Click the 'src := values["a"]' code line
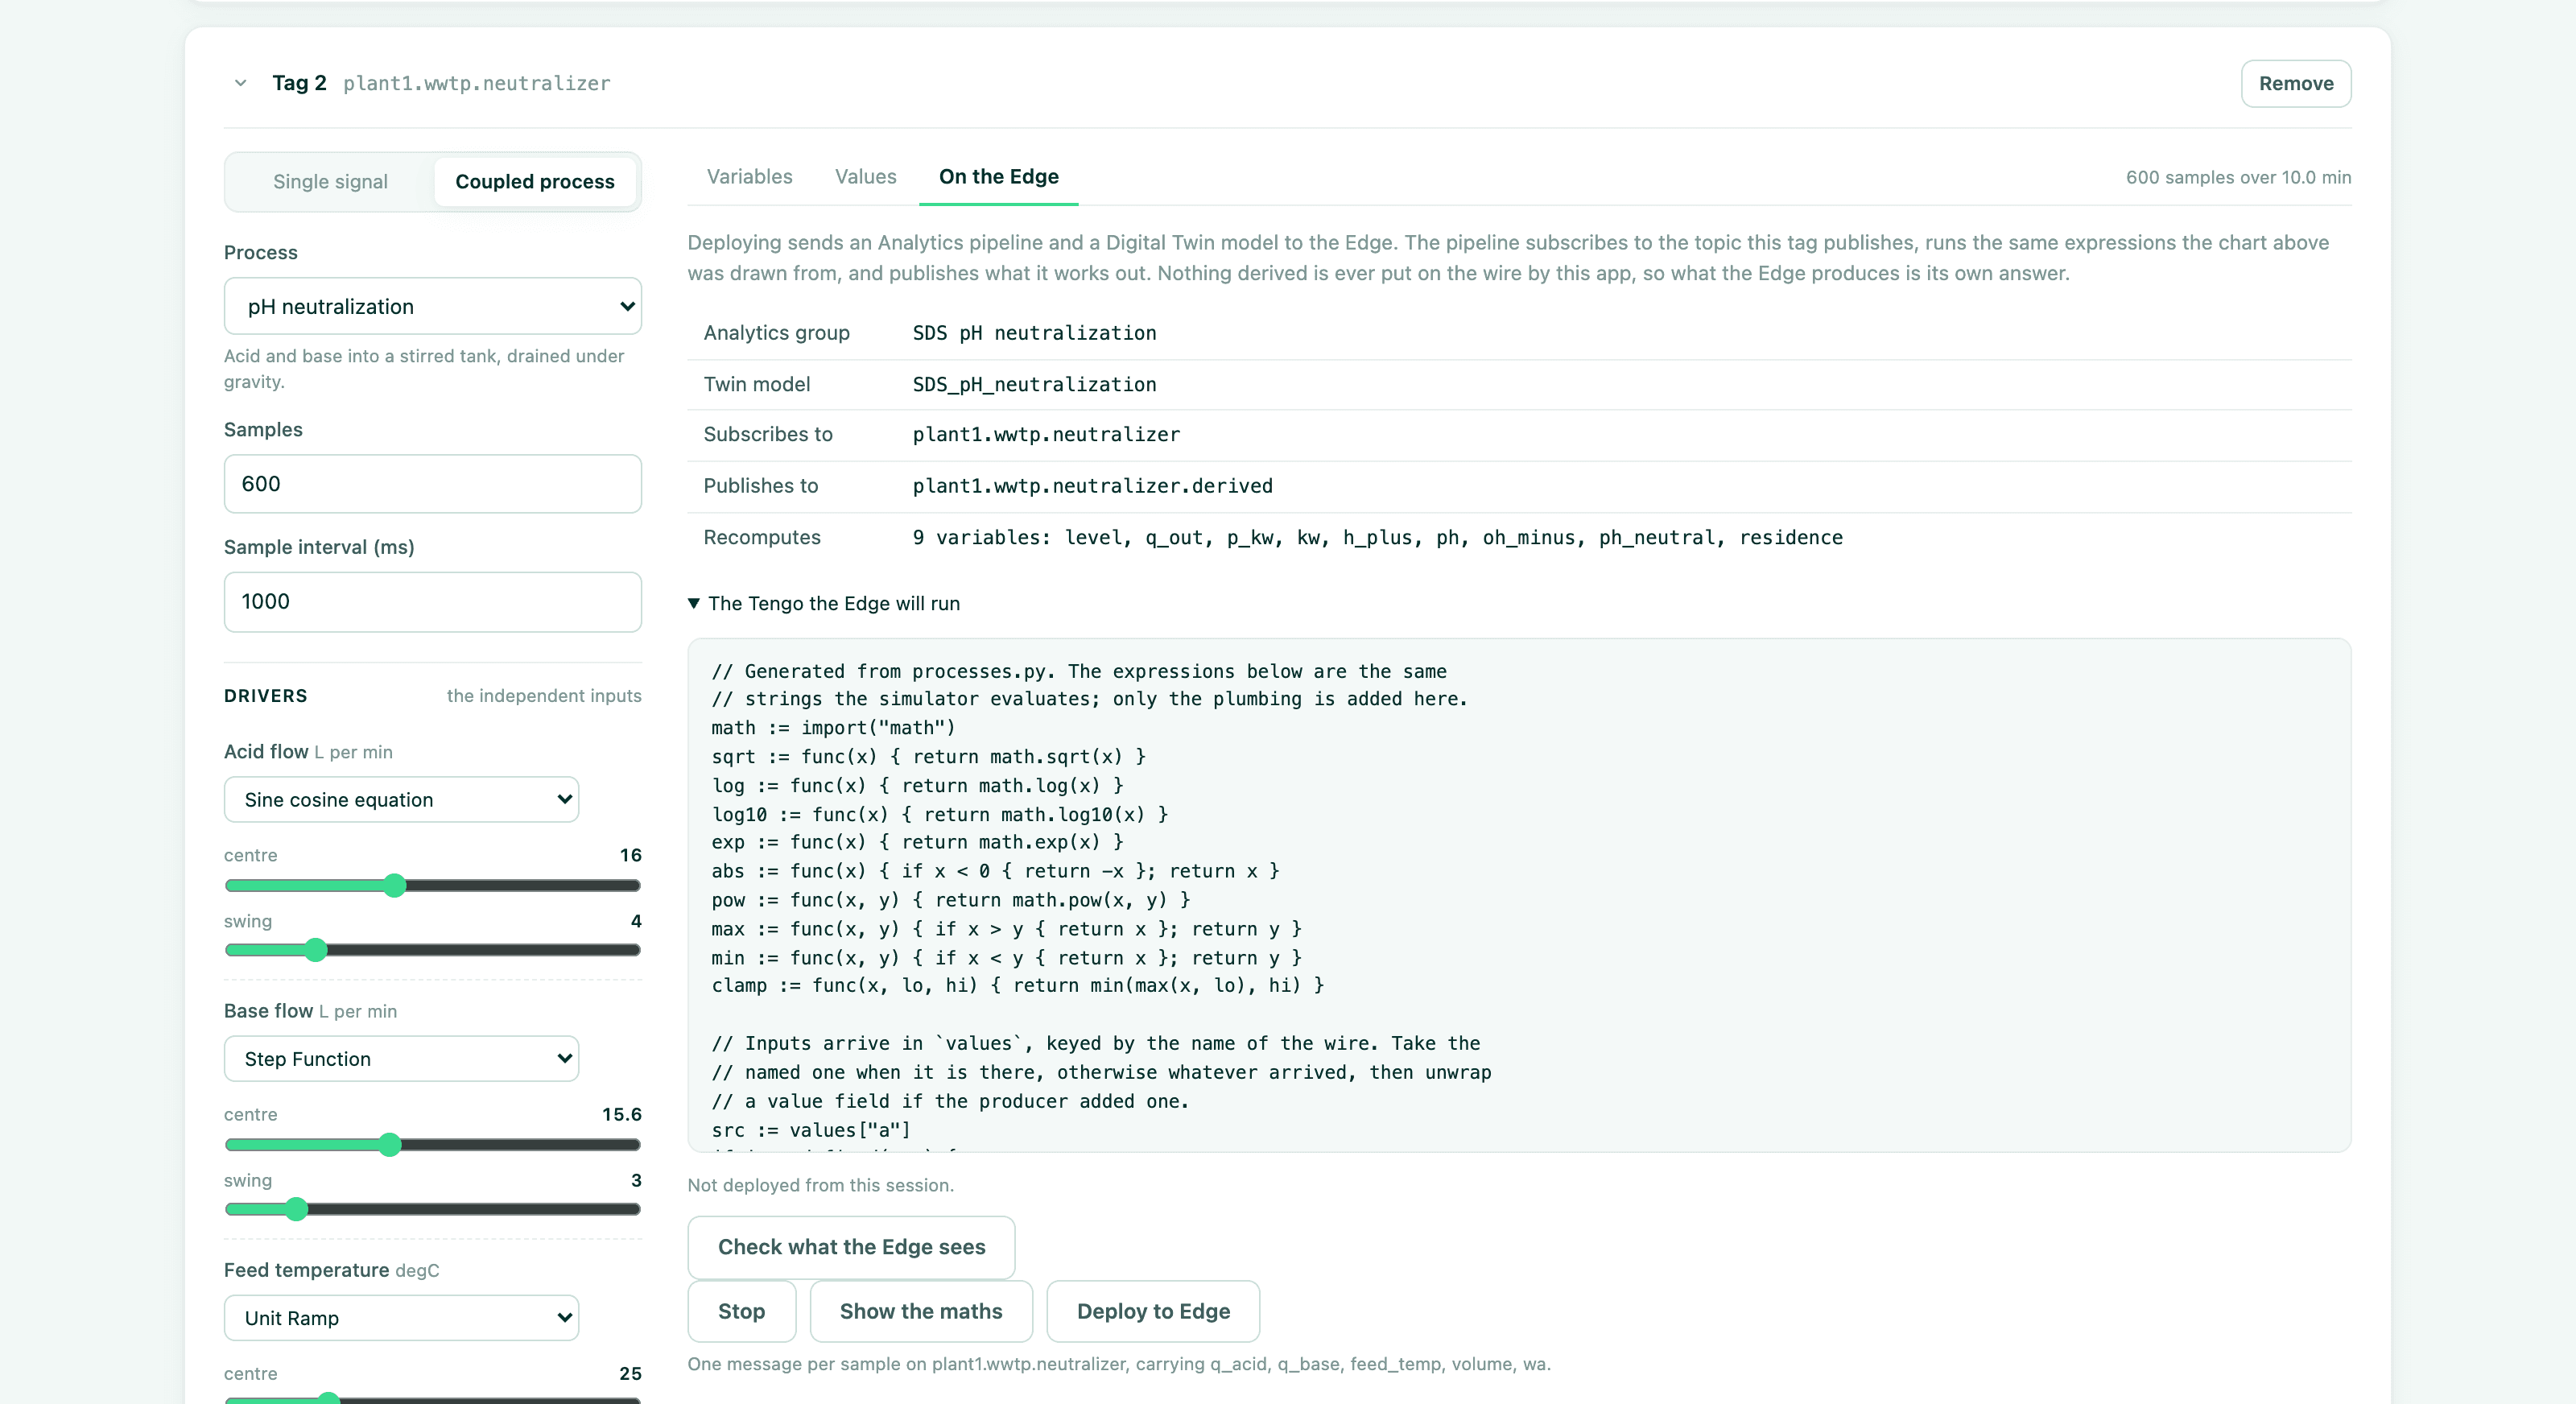 (811, 1130)
